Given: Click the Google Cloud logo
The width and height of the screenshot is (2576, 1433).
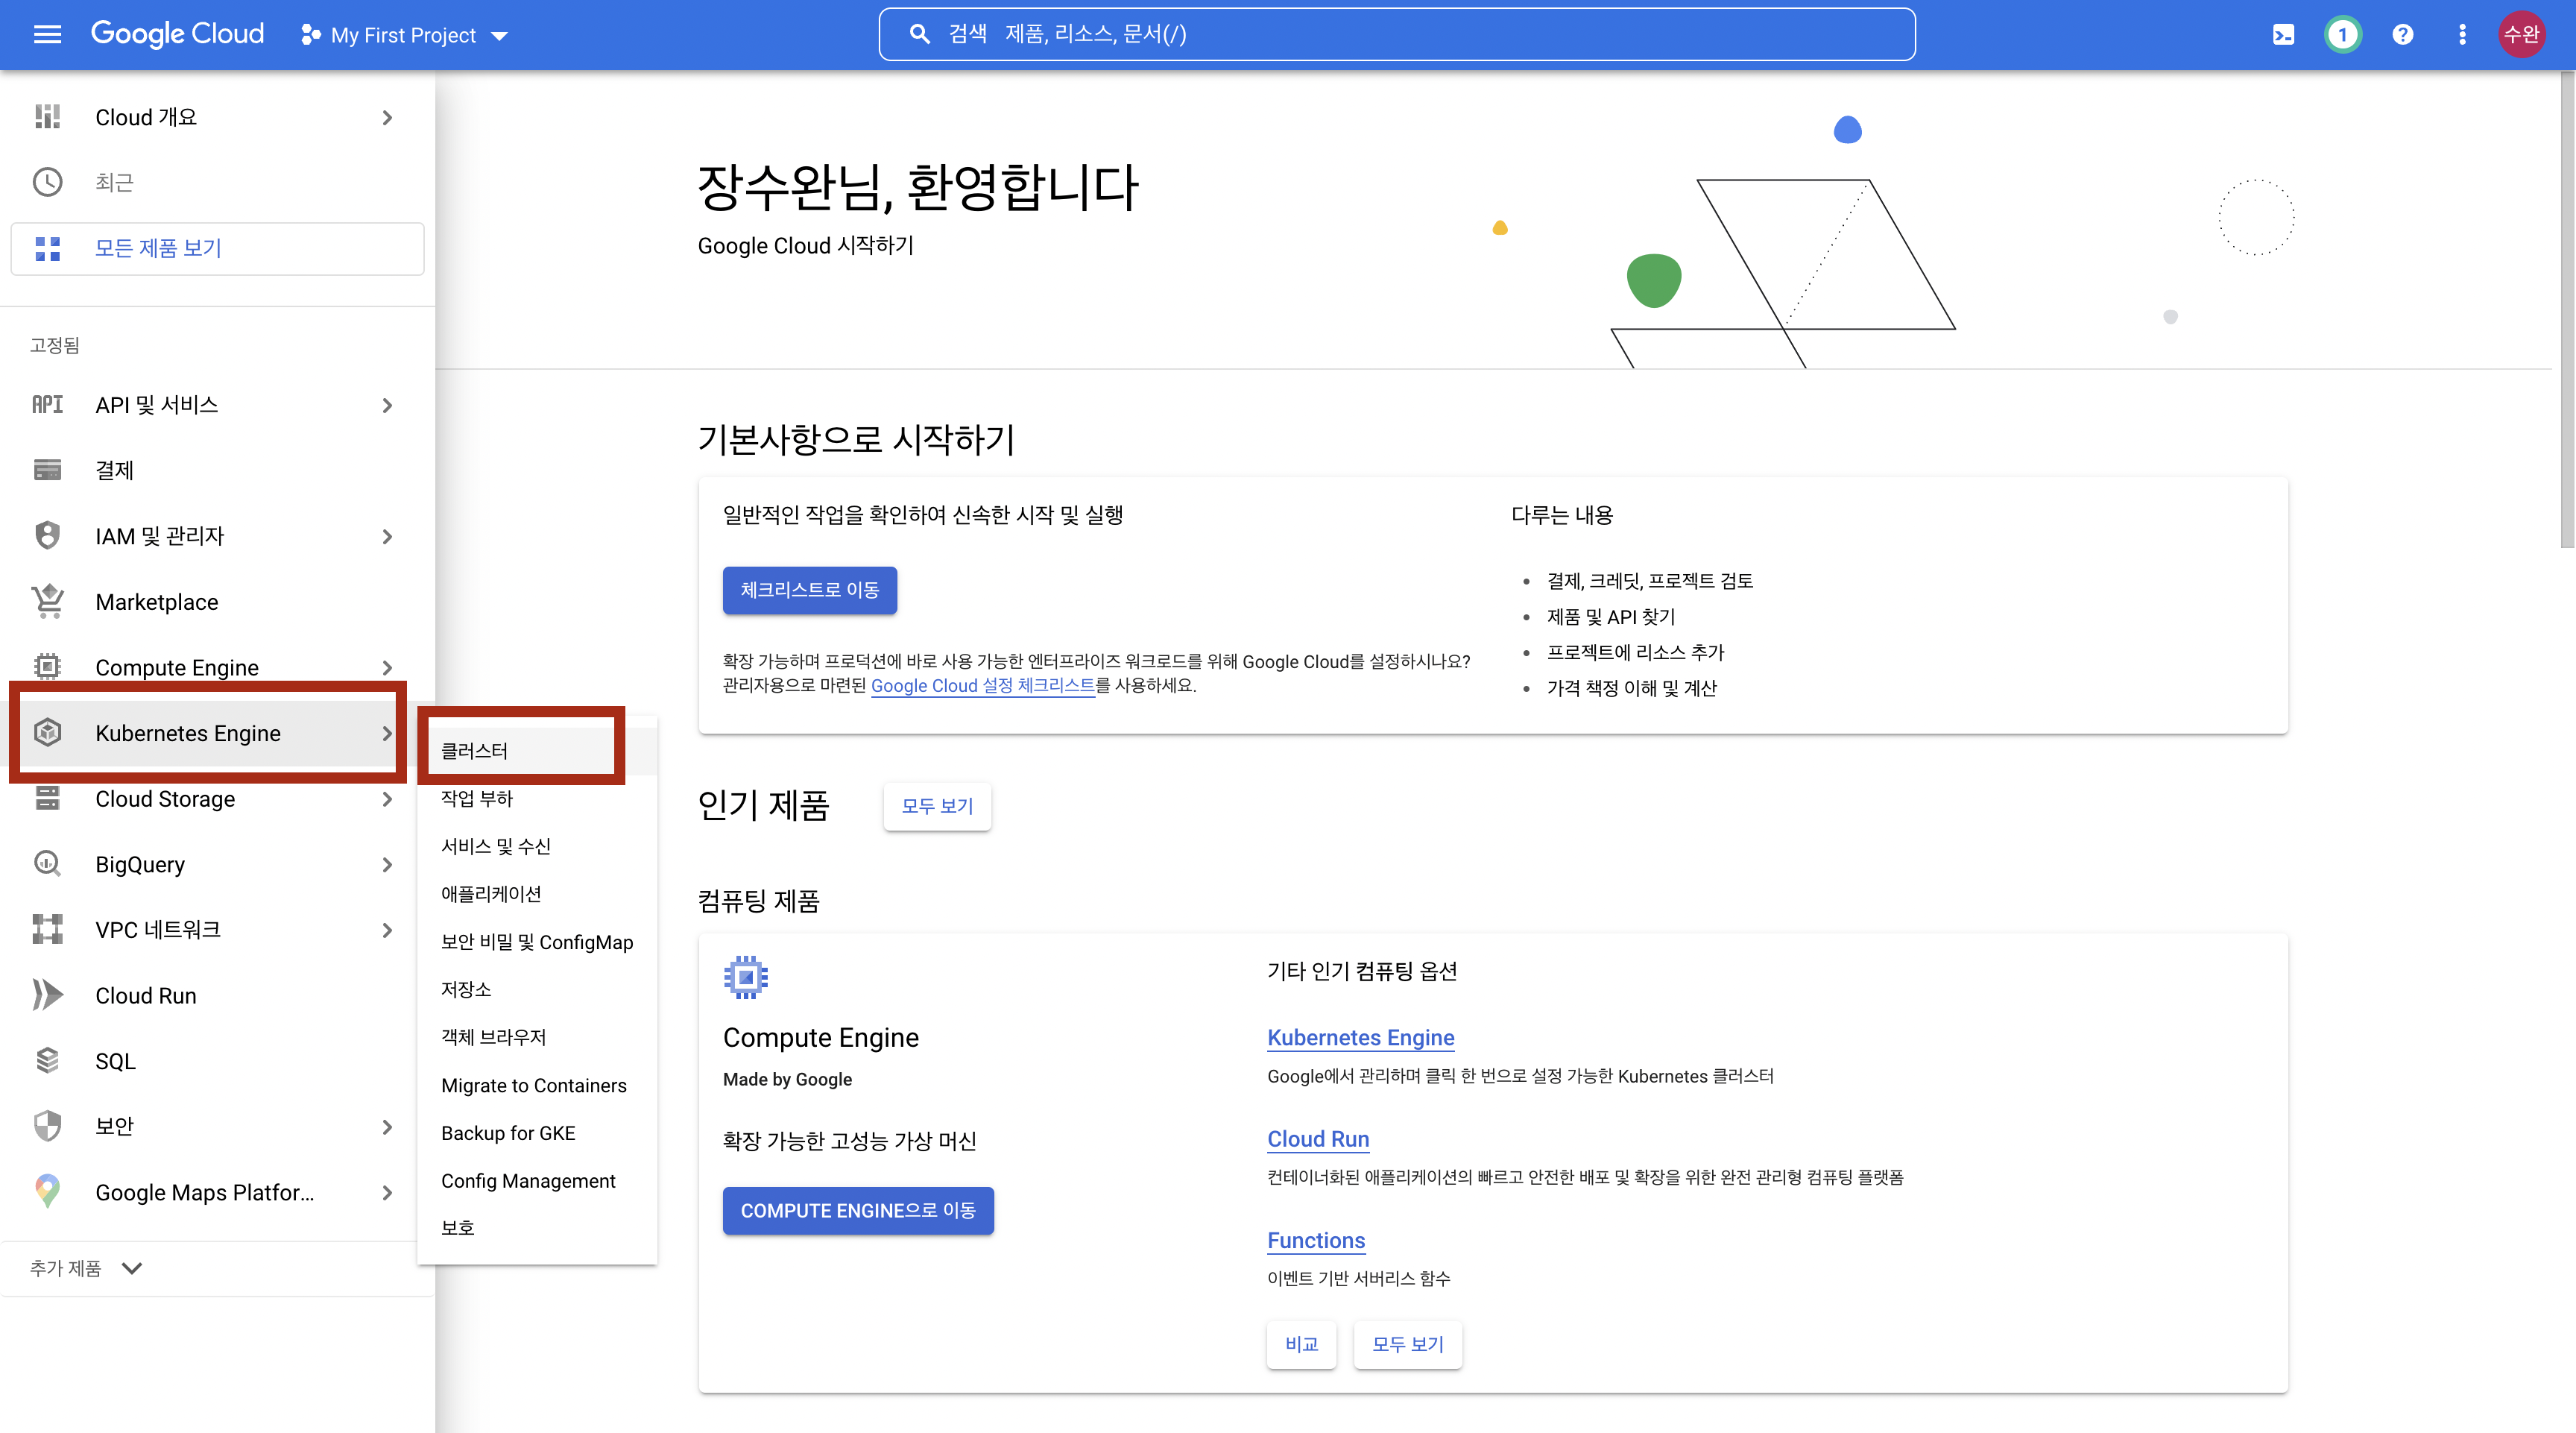Looking at the screenshot, I should [x=177, y=35].
